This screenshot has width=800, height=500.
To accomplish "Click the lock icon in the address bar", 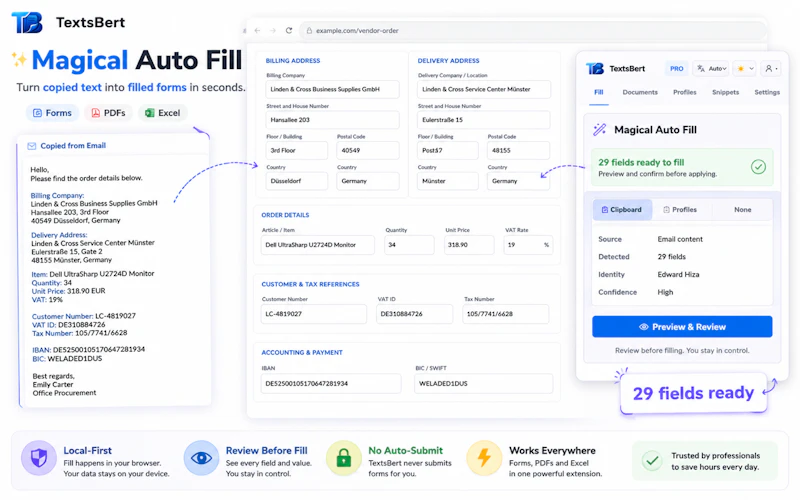I will click(x=309, y=31).
